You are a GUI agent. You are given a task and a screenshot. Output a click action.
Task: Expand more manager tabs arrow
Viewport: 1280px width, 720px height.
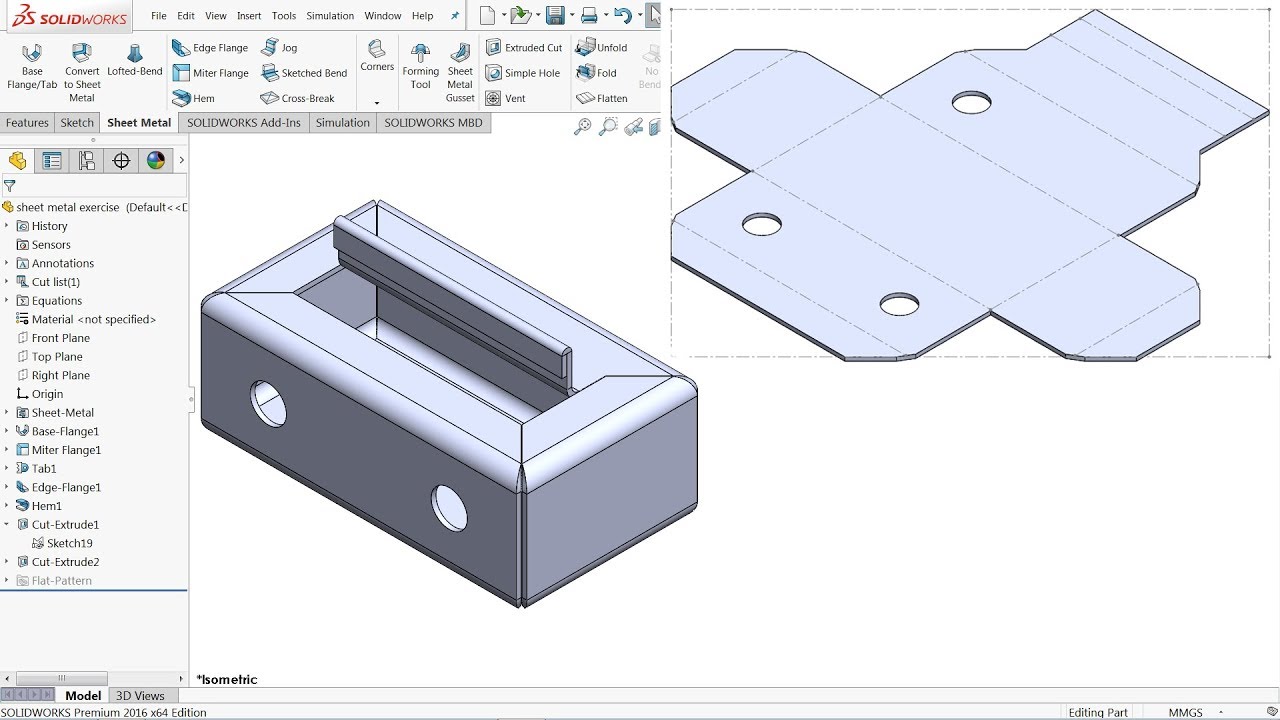181,160
